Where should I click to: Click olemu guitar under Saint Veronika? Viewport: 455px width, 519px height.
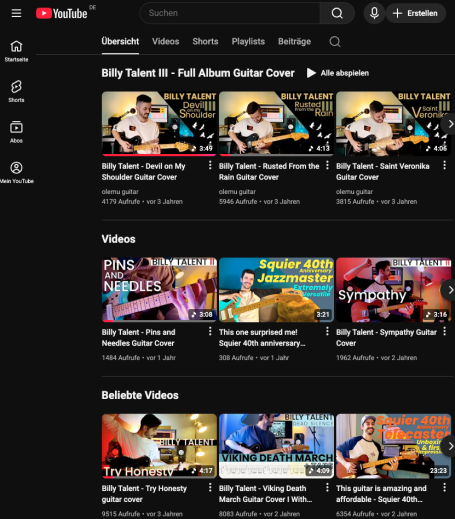(x=354, y=192)
